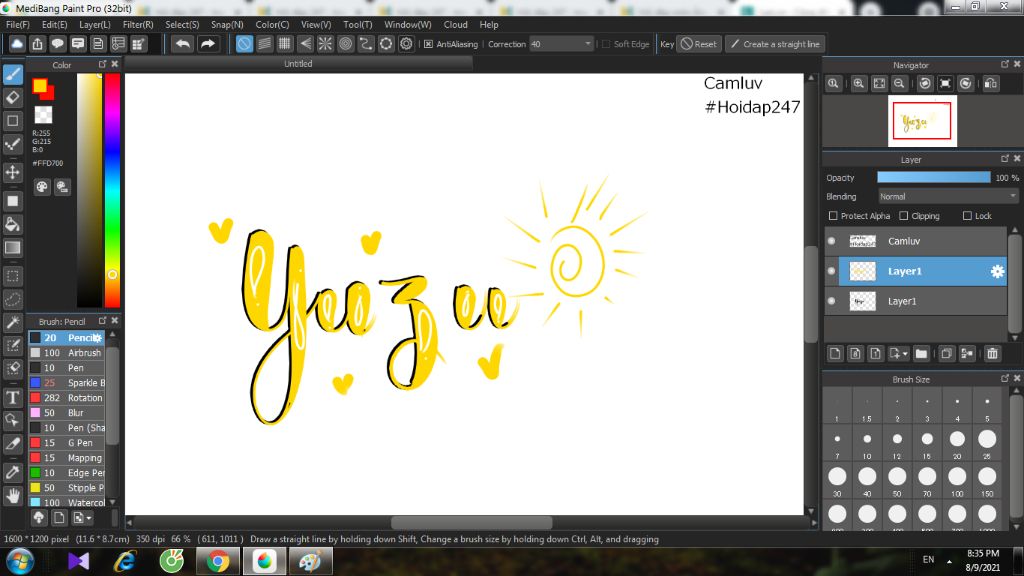1024x576 pixels.
Task: Select the Hand tool
Action: tap(12, 496)
